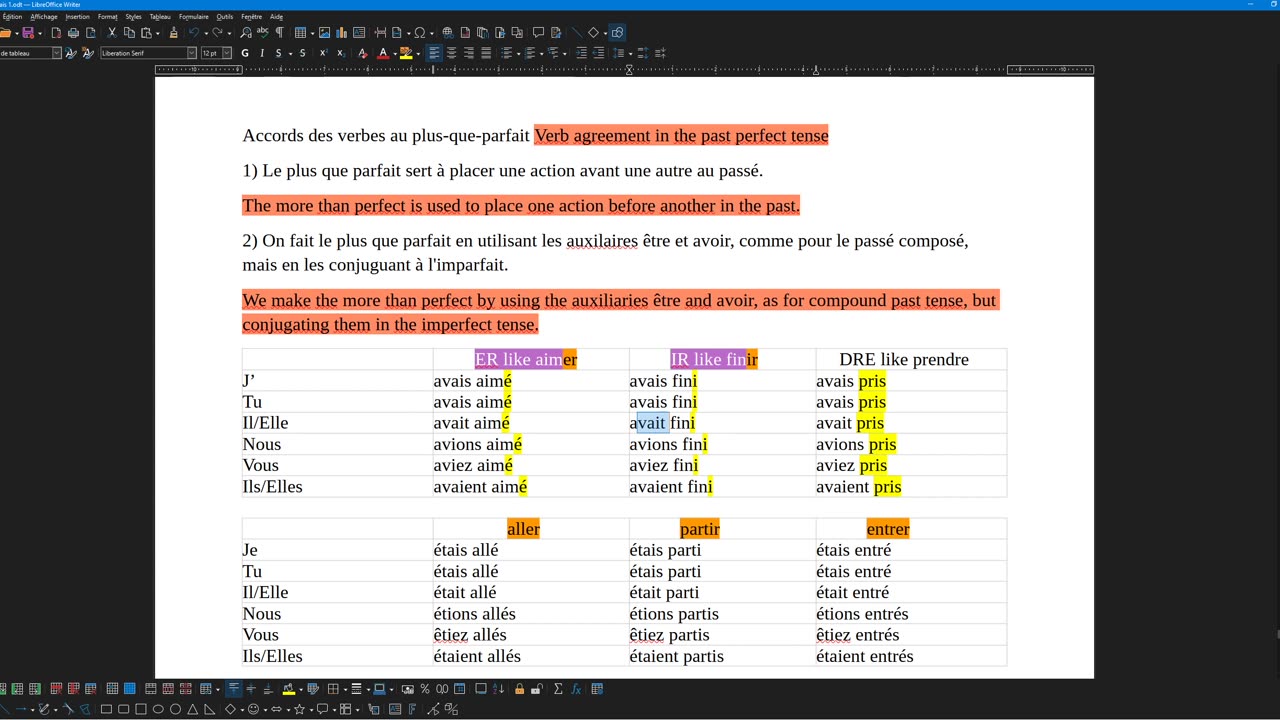Click underlined word 'auxilaires'

[x=602, y=241]
